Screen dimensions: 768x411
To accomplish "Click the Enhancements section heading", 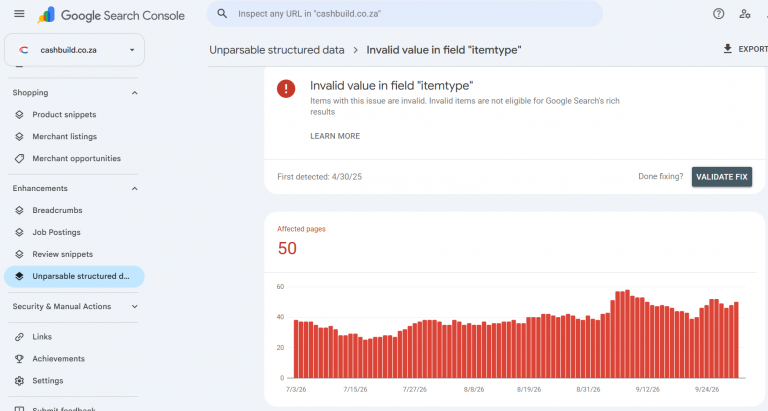I will [40, 188].
